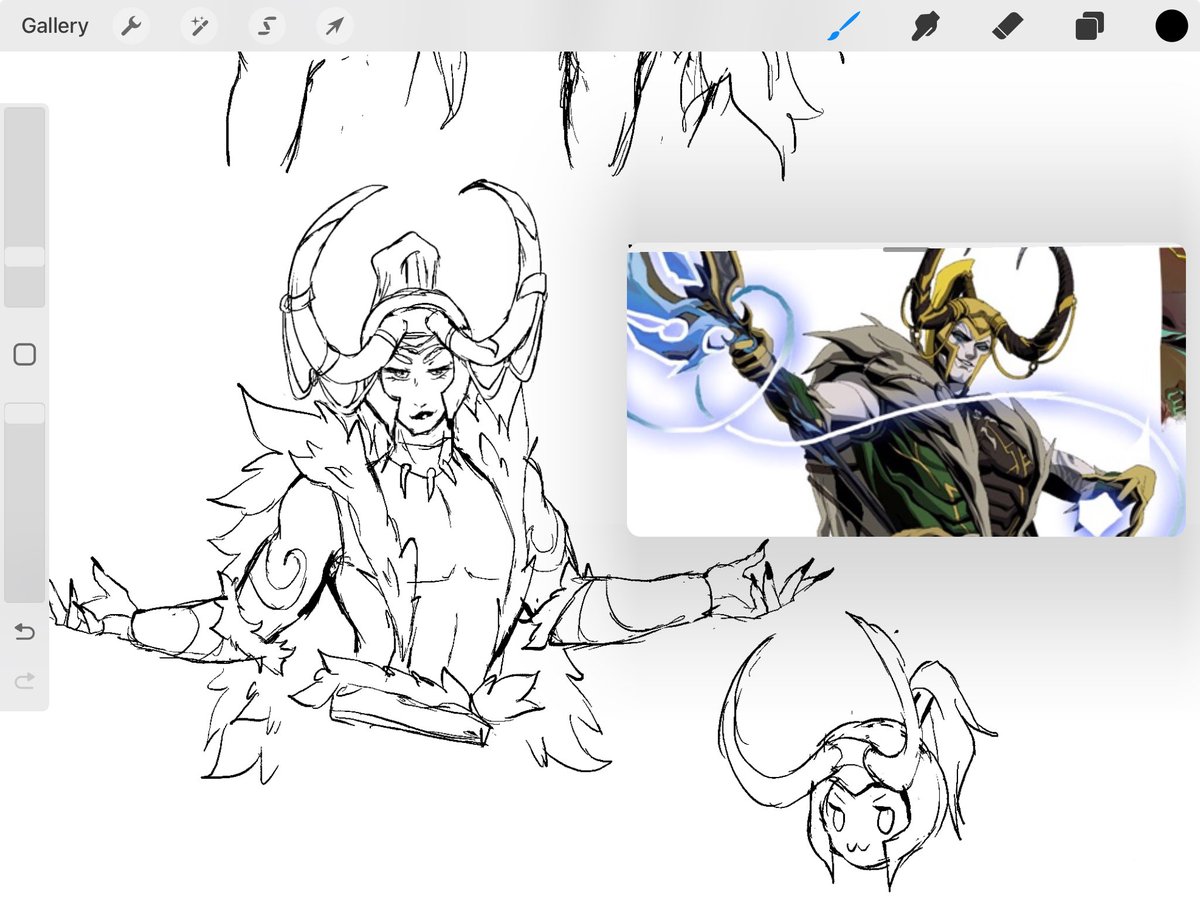Tap the reference image of the horned character
Viewport: 1200px width, 900px height.
tap(906, 393)
